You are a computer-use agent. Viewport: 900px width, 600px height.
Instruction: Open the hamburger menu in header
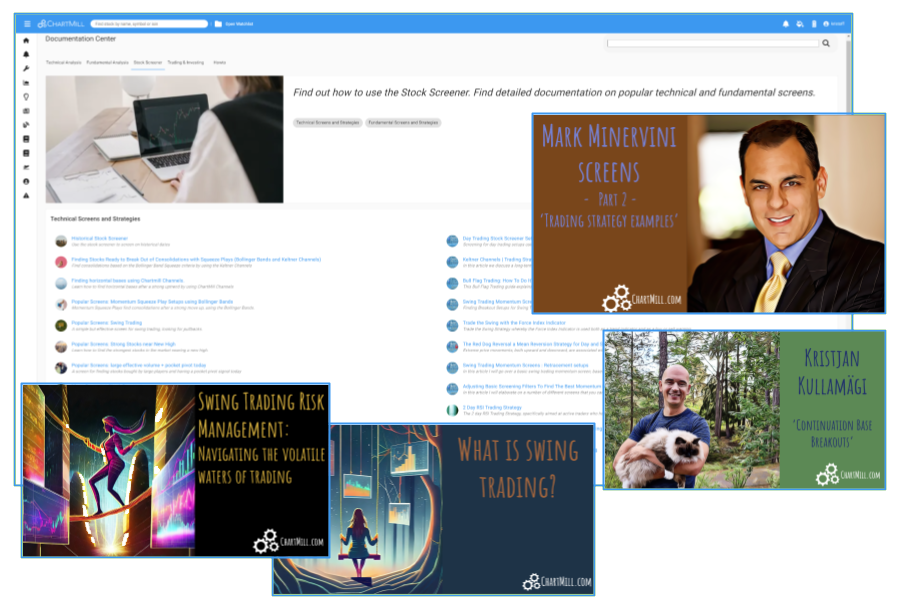[x=27, y=23]
